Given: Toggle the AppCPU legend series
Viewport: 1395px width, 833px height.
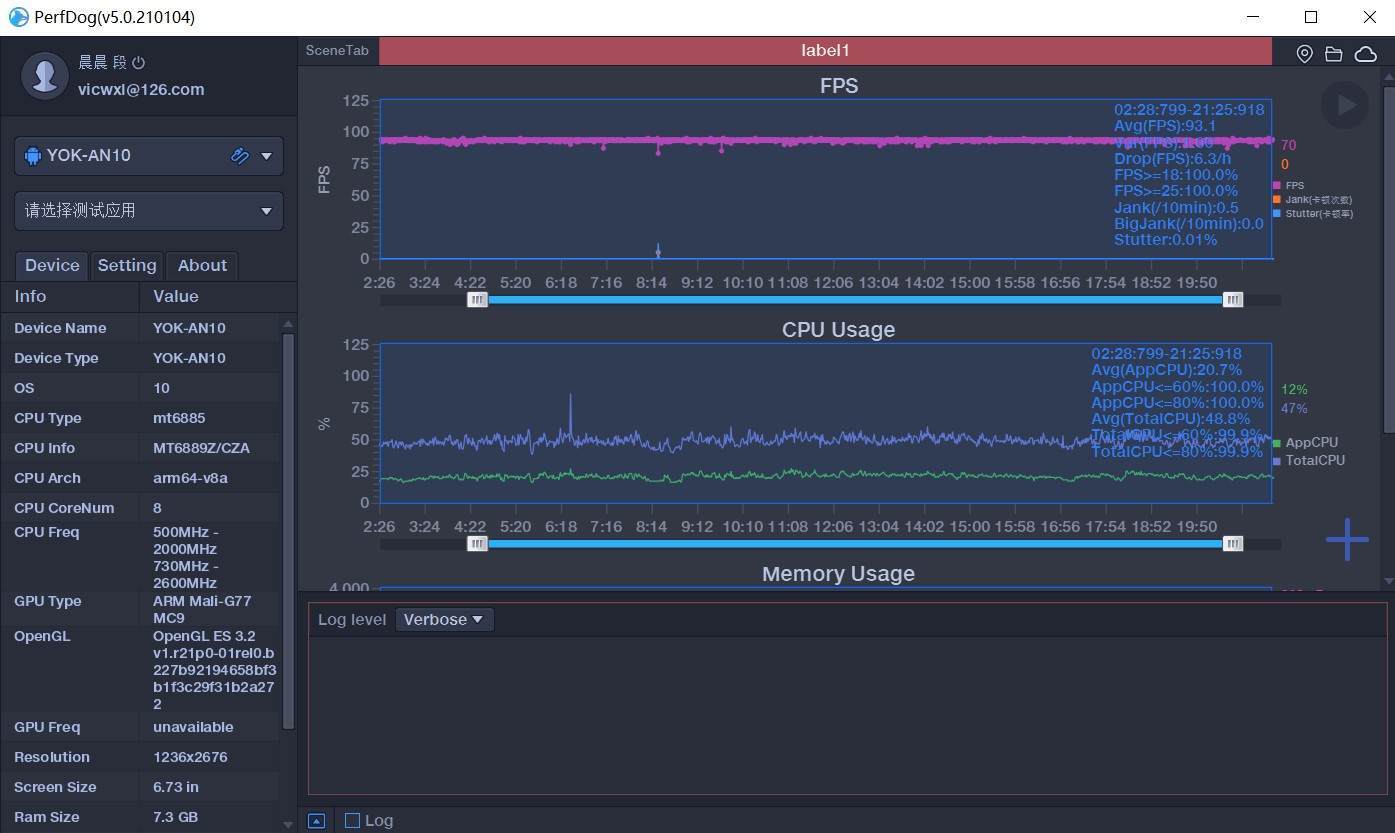Looking at the screenshot, I should (x=1305, y=443).
